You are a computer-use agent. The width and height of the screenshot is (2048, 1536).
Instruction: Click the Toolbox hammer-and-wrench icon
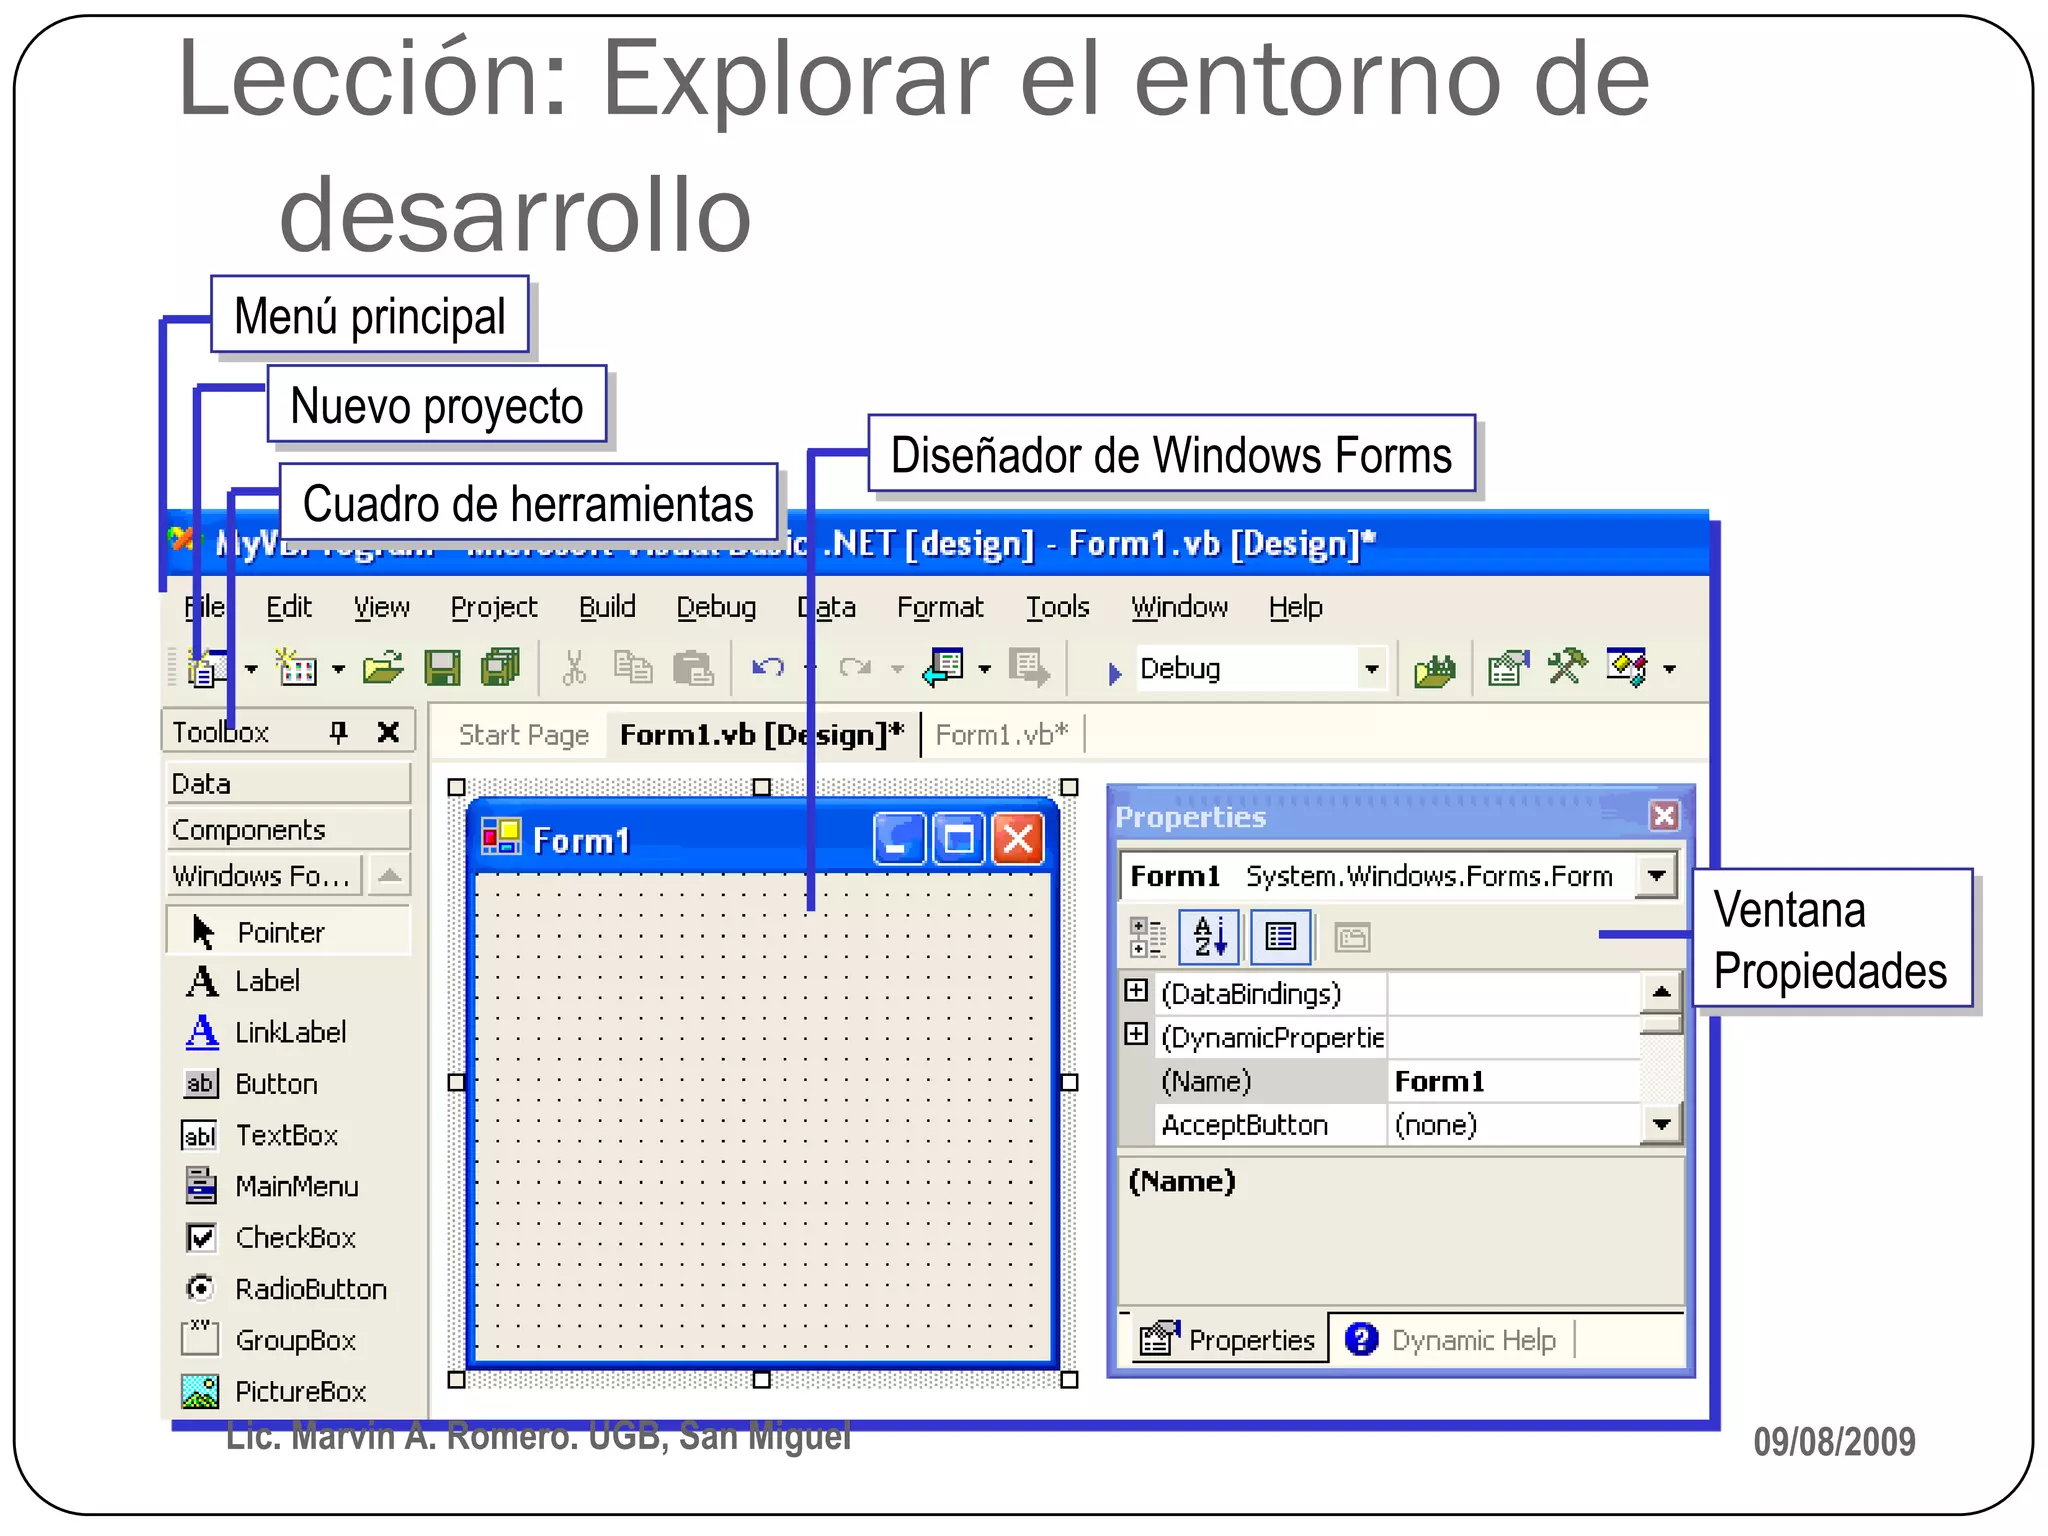1567,666
